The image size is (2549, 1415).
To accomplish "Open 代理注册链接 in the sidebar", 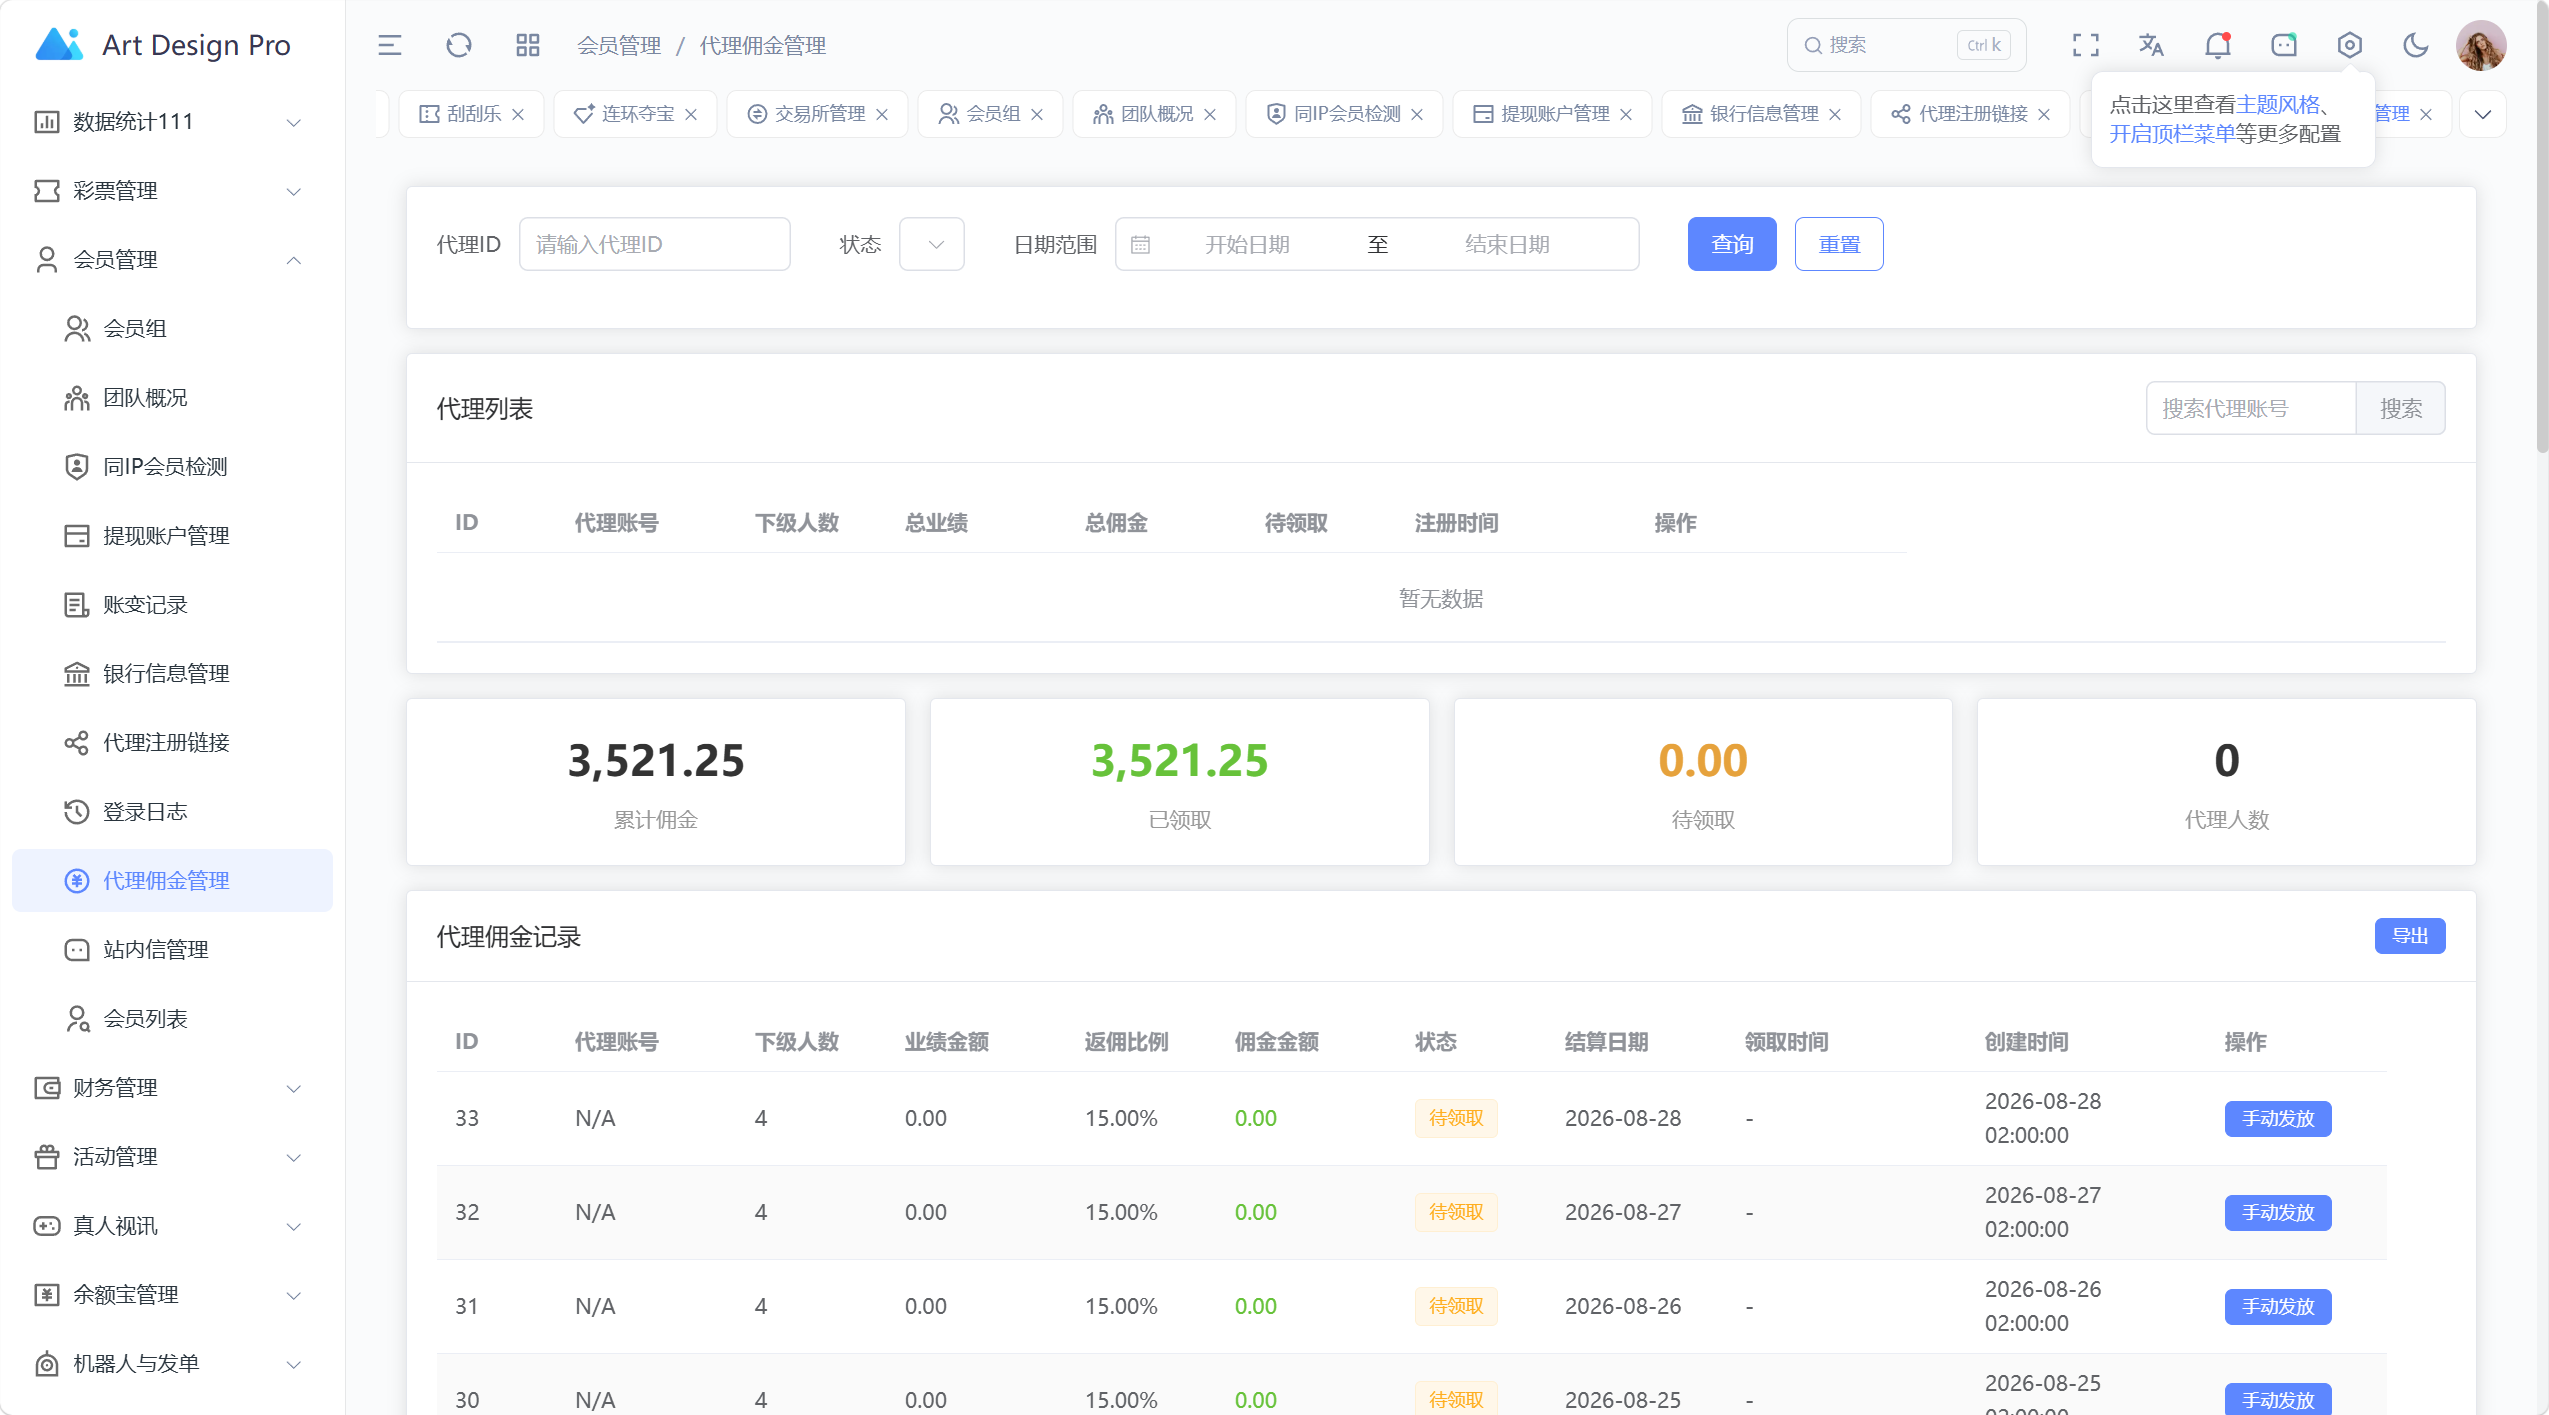I will [x=172, y=742].
